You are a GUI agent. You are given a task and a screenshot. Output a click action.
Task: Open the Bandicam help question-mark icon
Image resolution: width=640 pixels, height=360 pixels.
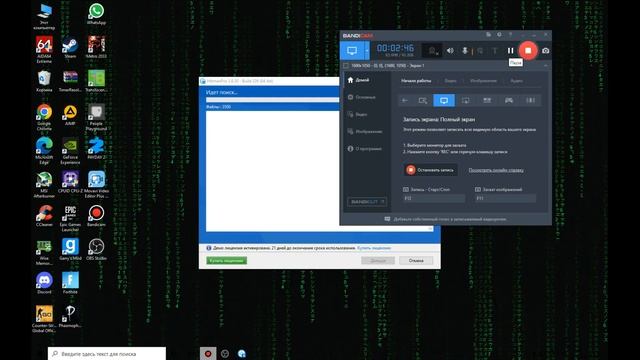click(510, 35)
